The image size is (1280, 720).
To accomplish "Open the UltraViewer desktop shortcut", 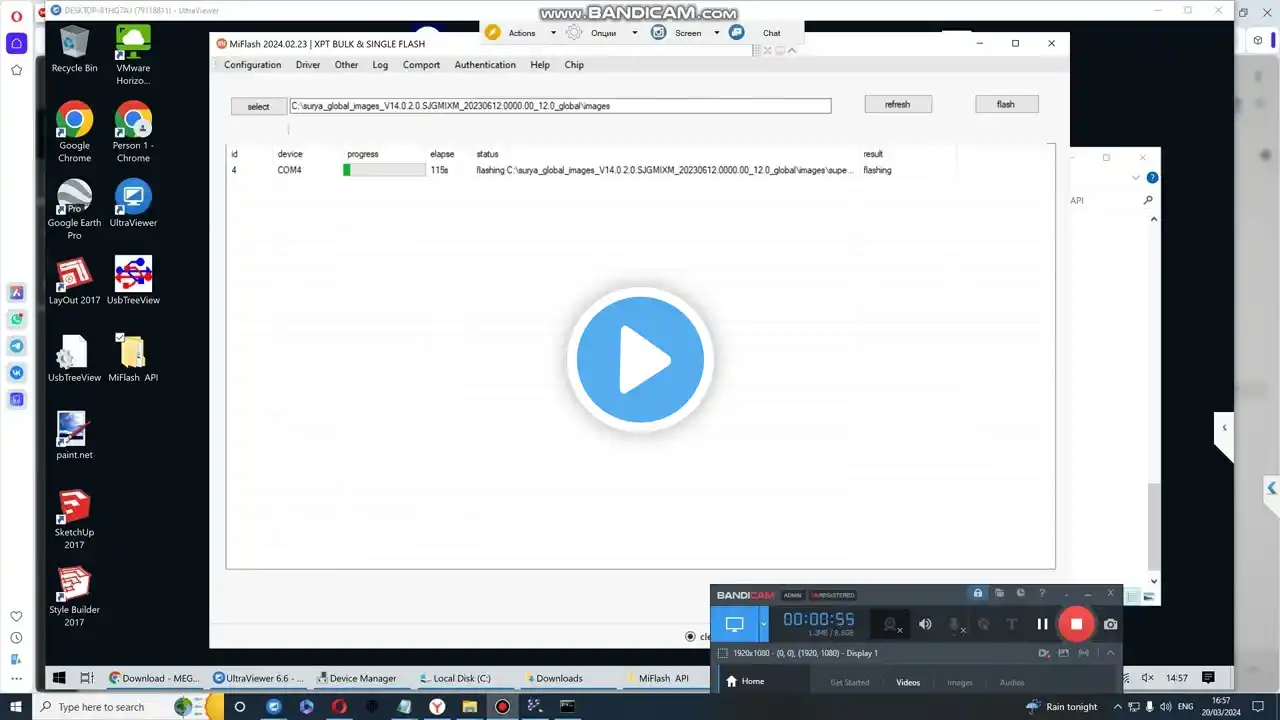I will pos(133,203).
